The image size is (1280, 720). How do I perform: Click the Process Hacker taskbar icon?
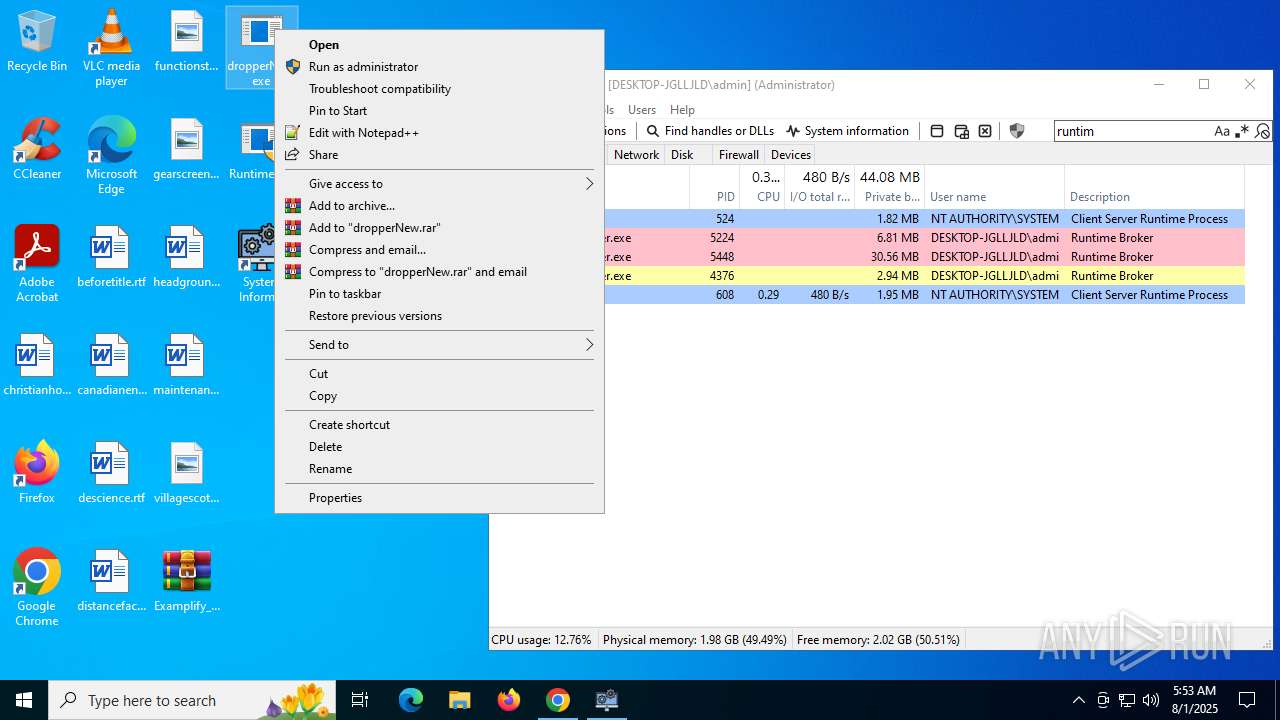pyautogui.click(x=607, y=700)
